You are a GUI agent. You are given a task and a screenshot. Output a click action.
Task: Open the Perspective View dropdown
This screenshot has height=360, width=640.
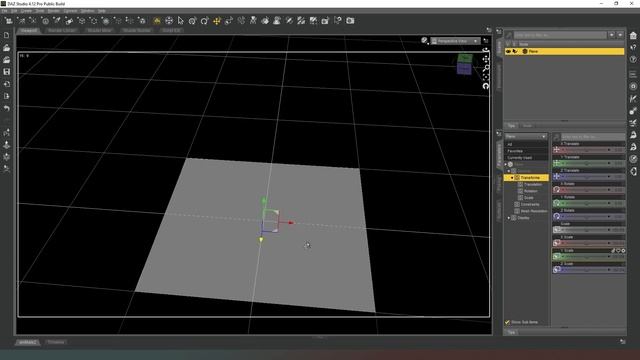pos(455,41)
